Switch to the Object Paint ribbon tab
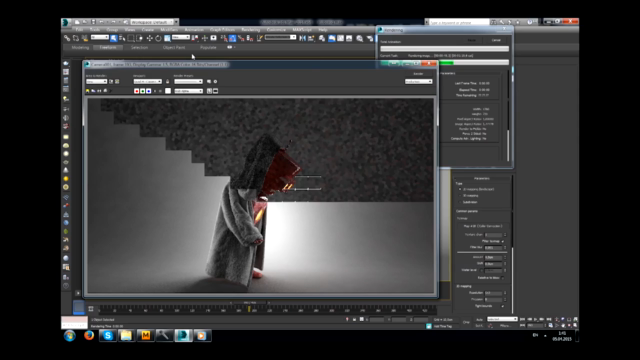This screenshot has width=640, height=360. (174, 47)
